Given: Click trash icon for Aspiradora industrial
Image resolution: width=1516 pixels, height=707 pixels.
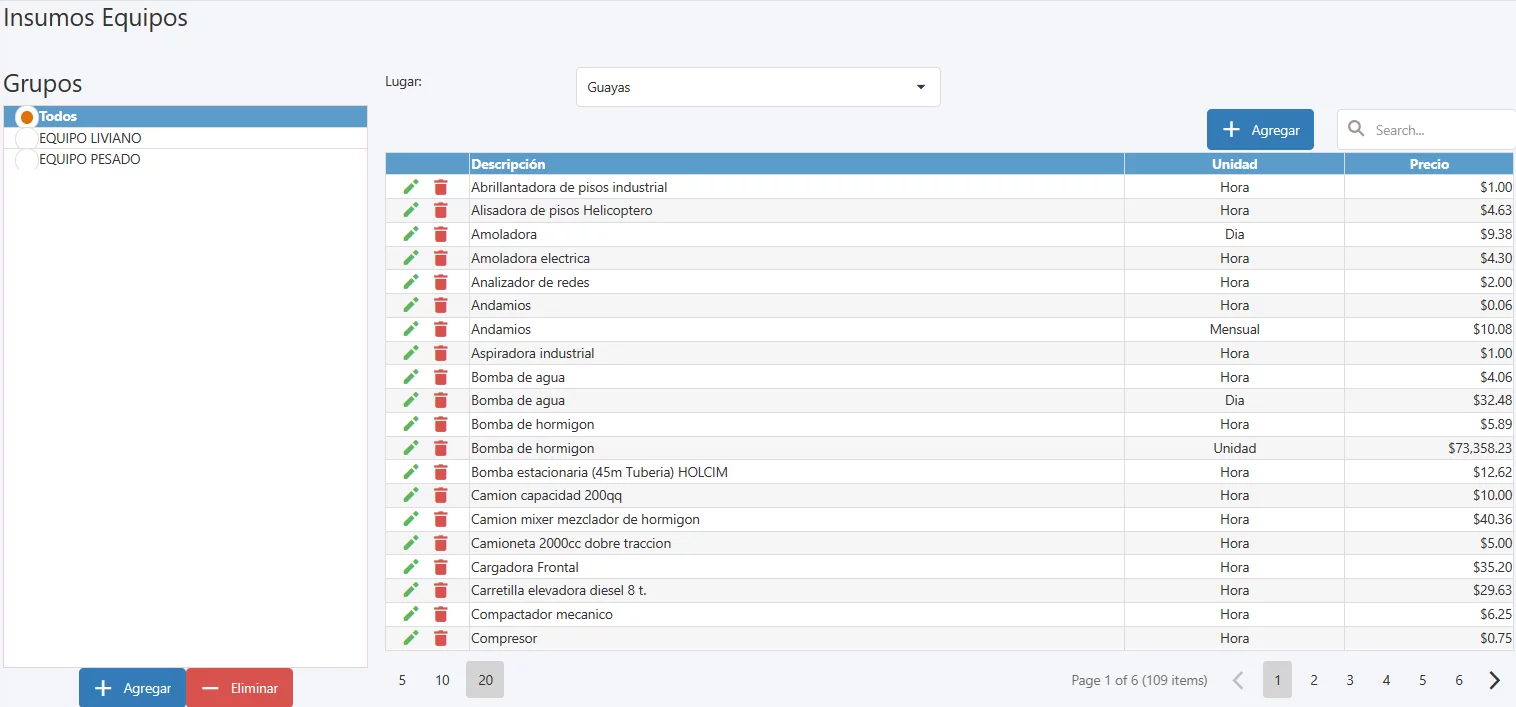Looking at the screenshot, I should tap(441, 353).
